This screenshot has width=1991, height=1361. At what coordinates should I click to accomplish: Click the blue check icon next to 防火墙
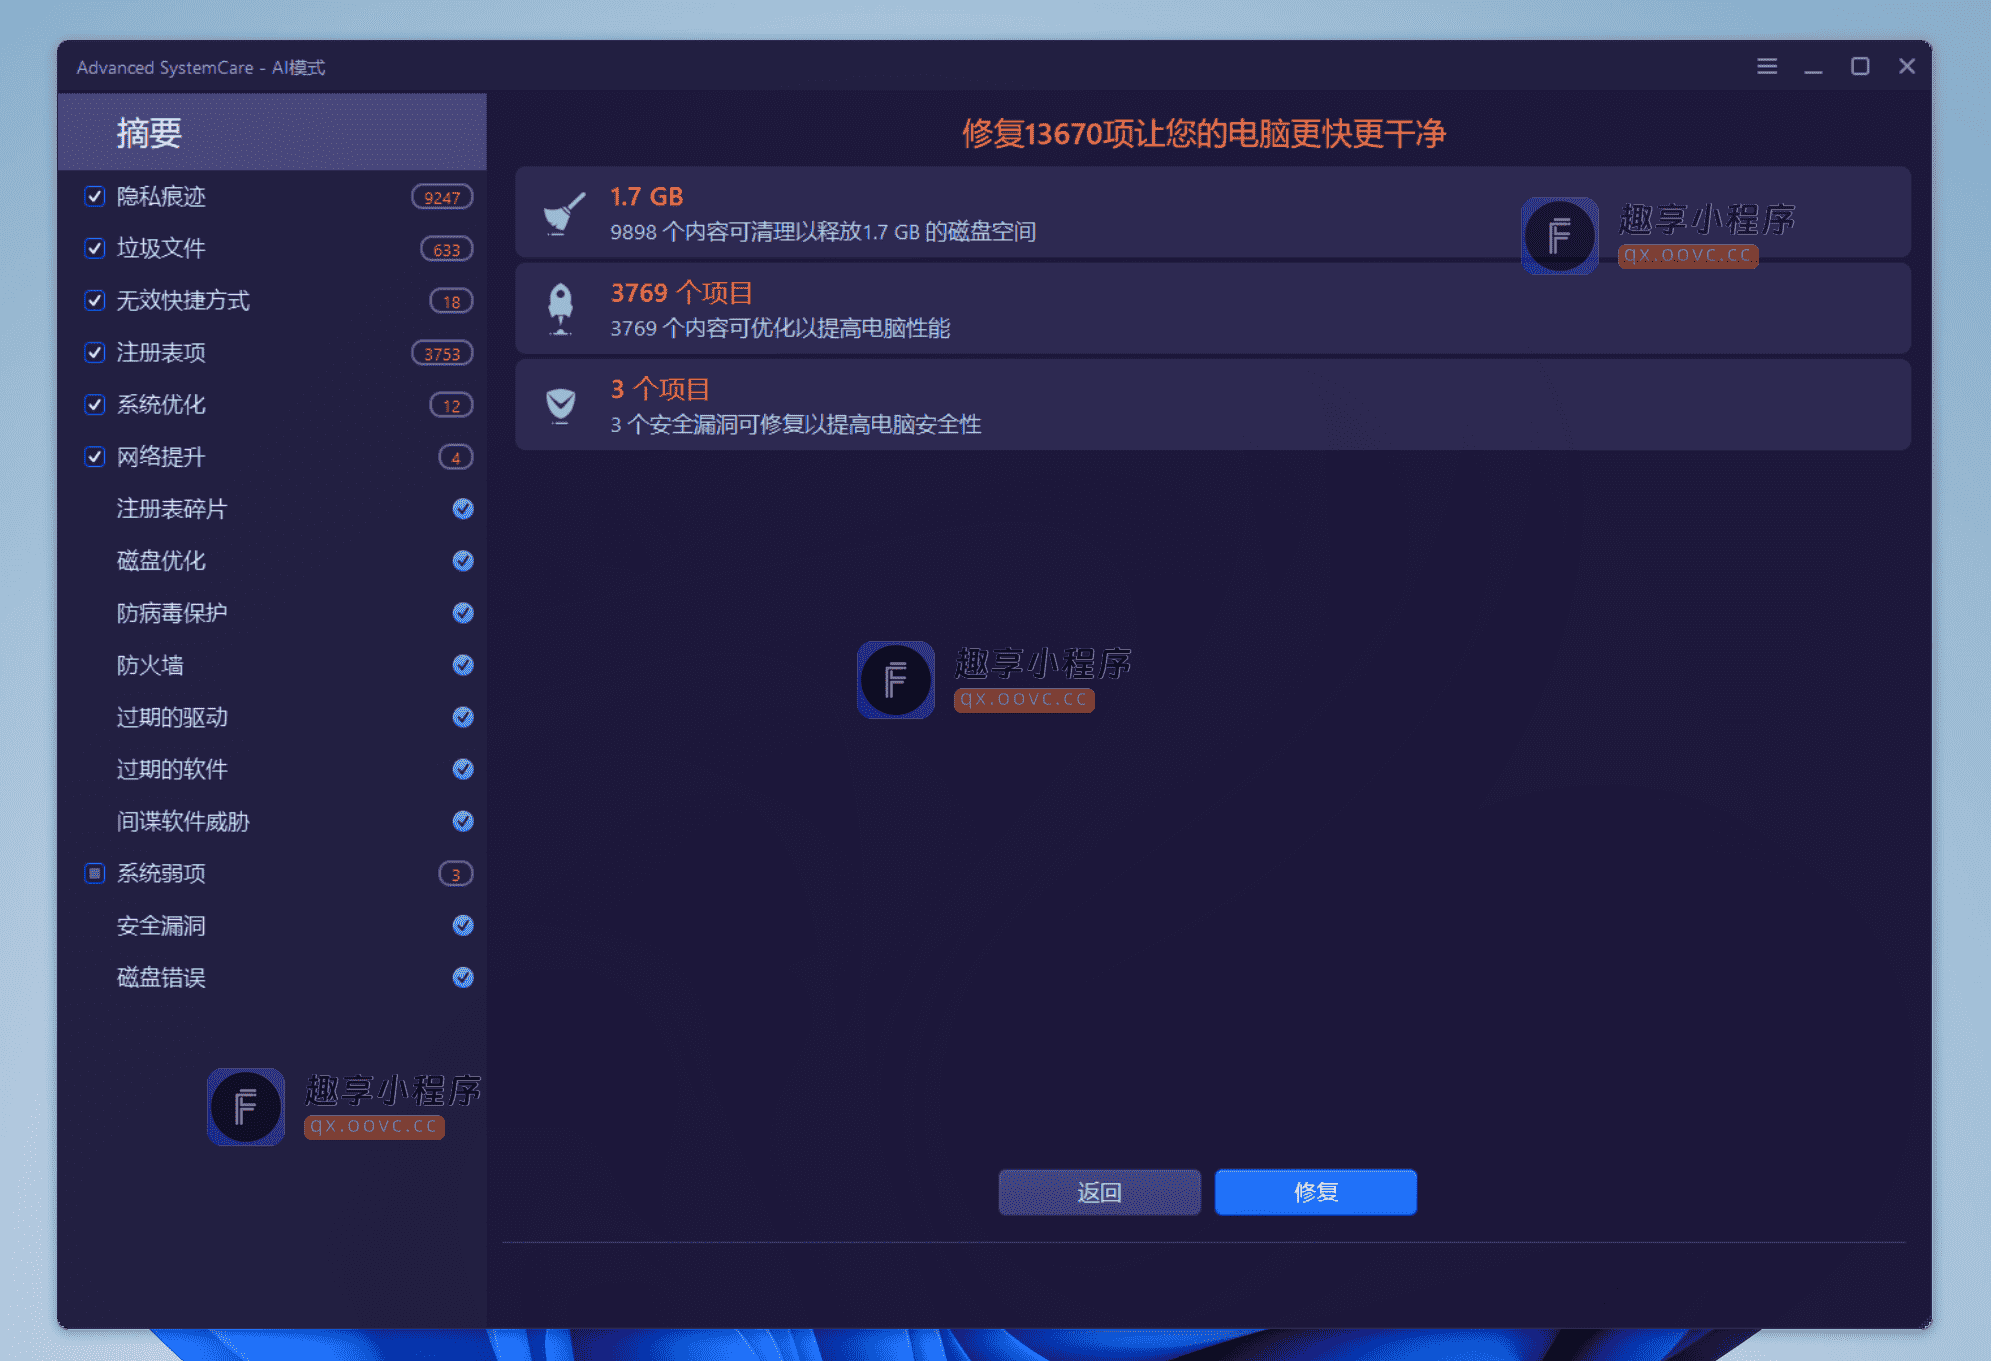(462, 665)
